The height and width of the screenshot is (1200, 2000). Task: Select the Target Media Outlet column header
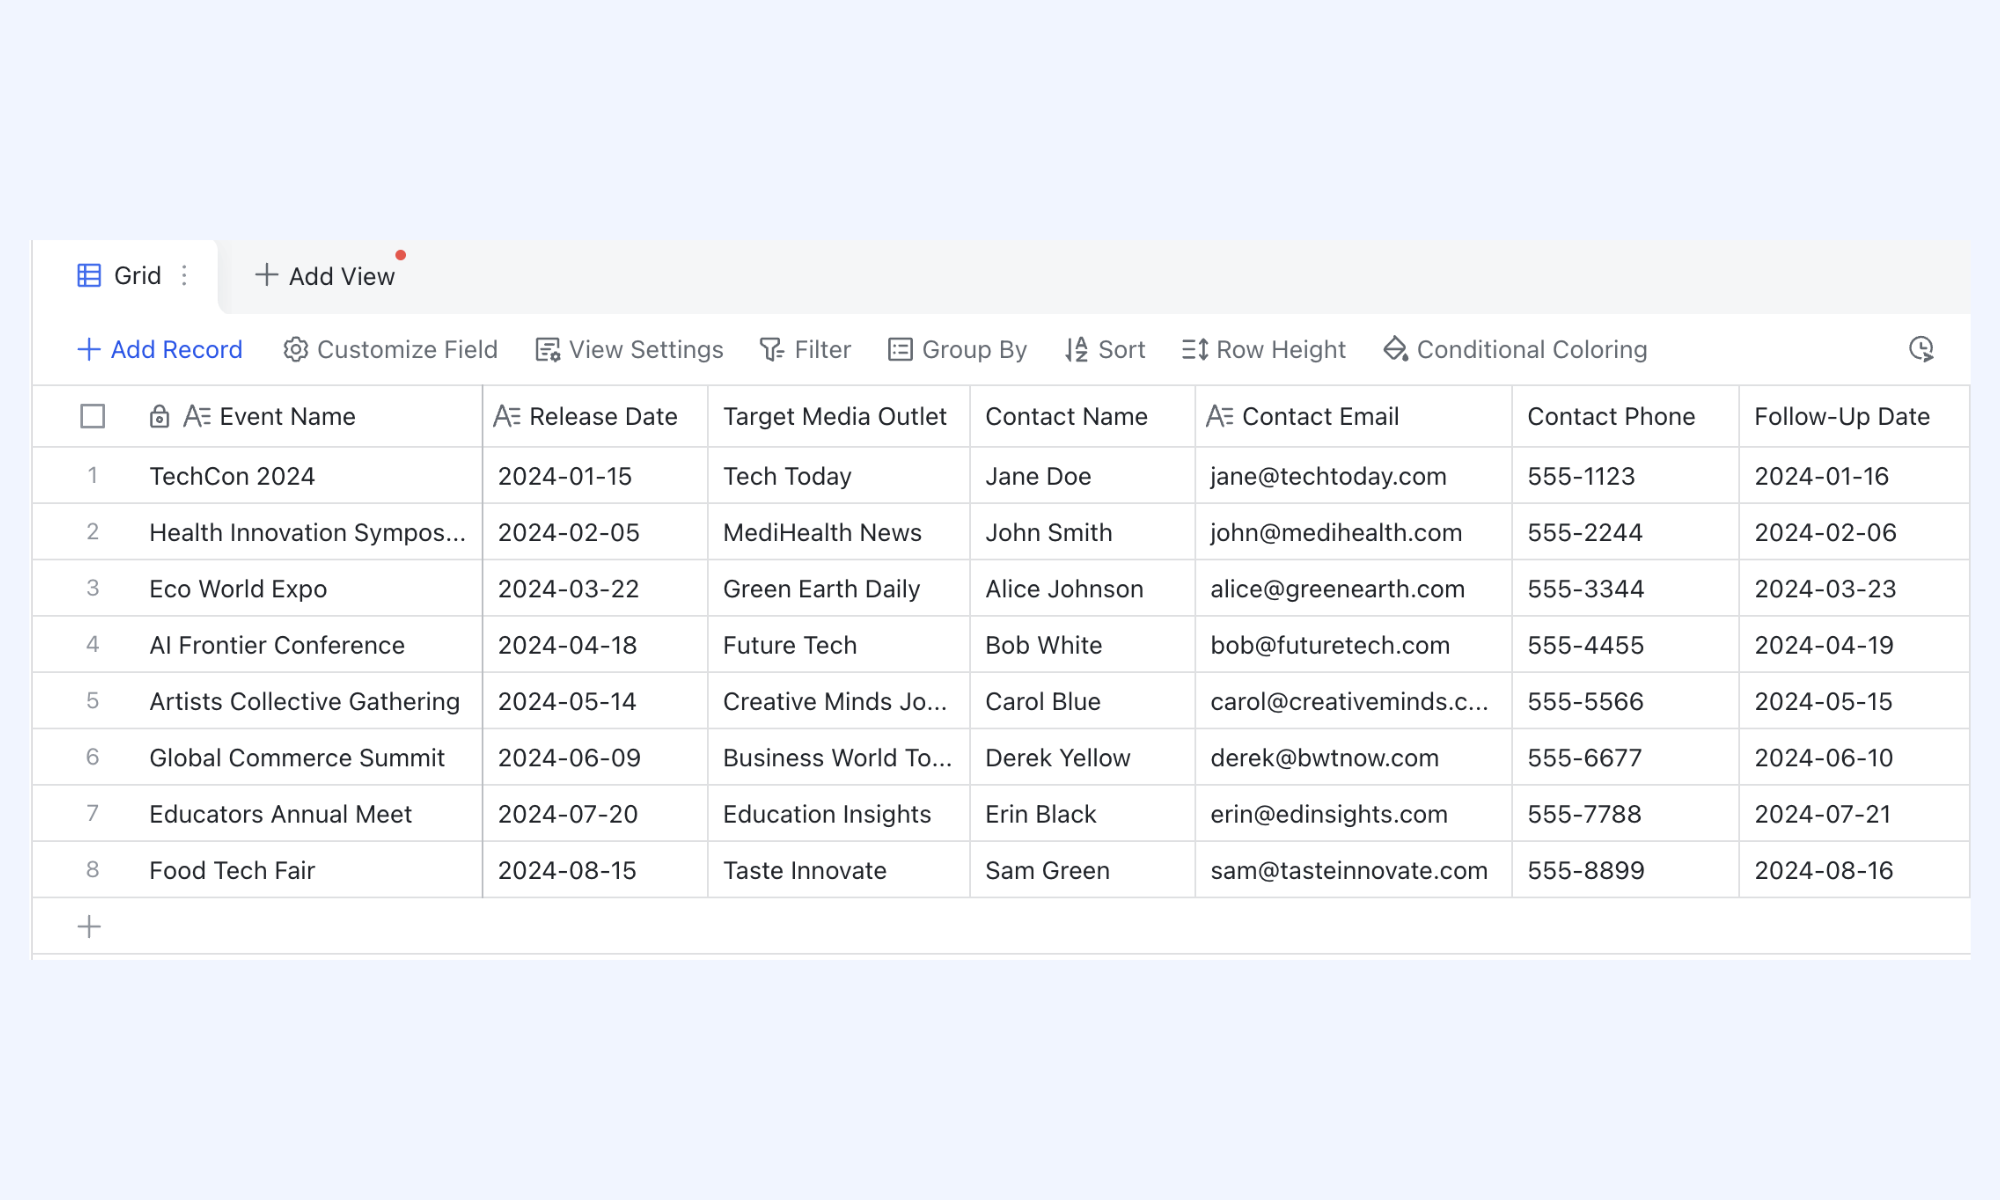[x=839, y=416]
